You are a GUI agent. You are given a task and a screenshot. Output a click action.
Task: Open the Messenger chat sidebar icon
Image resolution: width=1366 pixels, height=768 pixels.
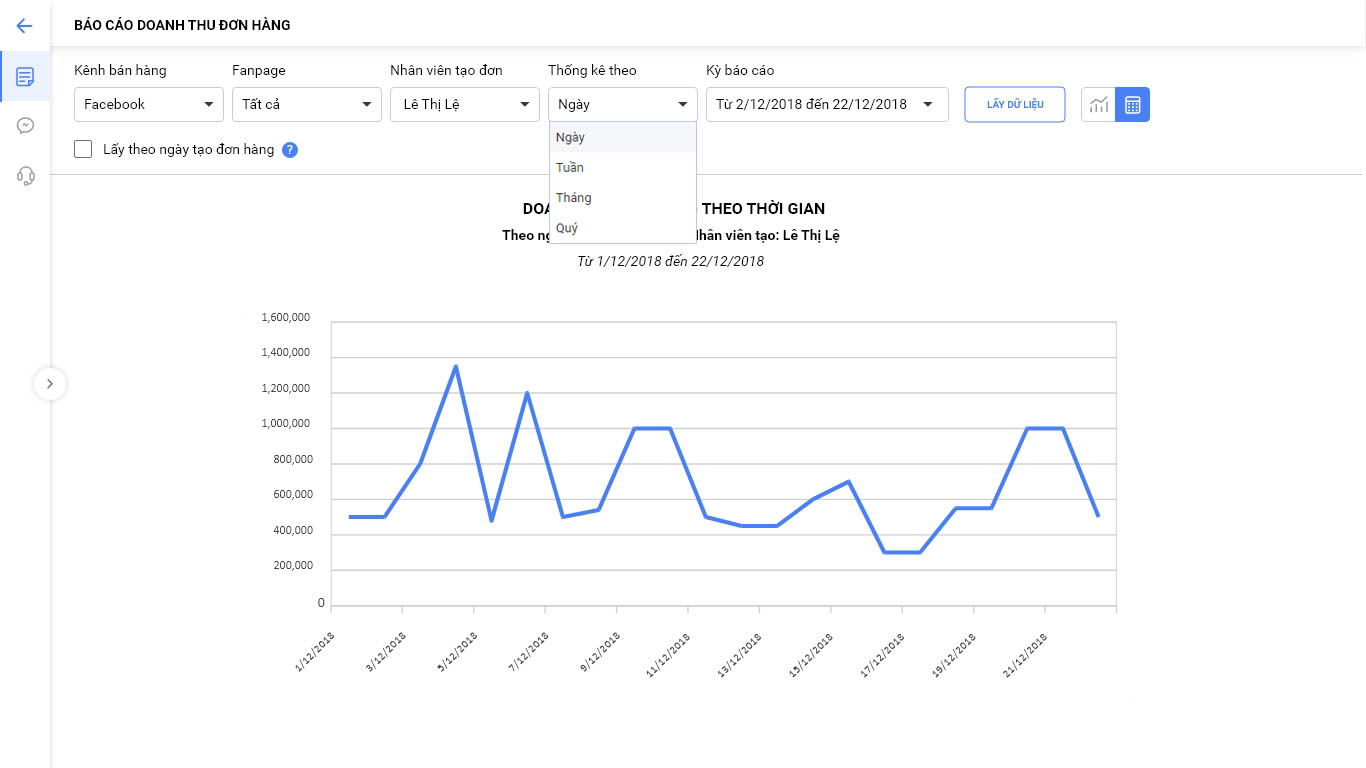coord(25,126)
